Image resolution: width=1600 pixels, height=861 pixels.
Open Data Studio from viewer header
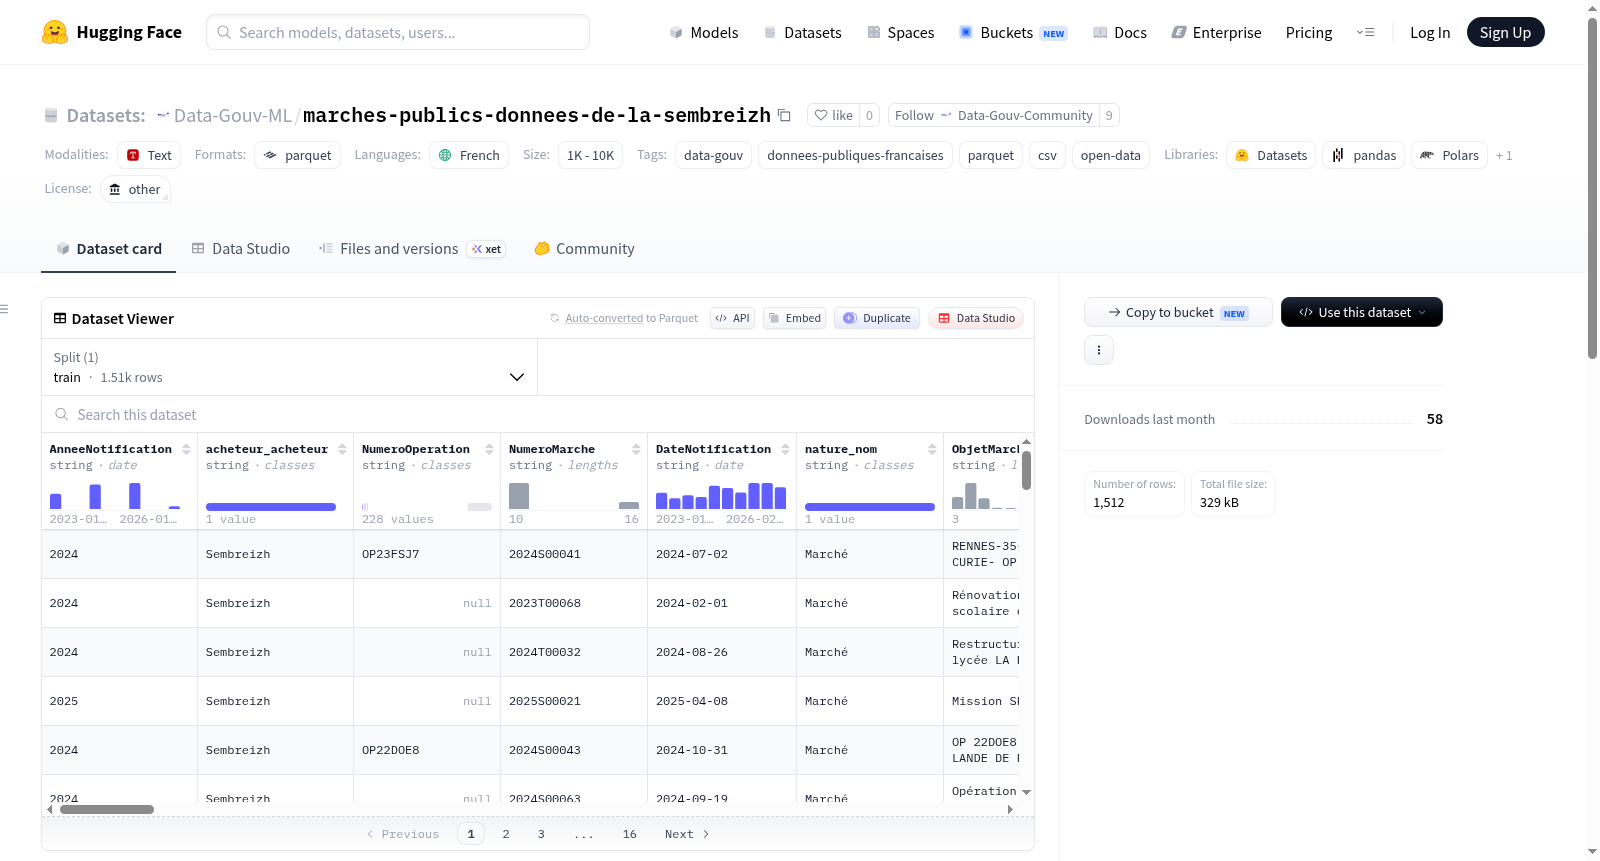pyautogui.click(x=976, y=318)
